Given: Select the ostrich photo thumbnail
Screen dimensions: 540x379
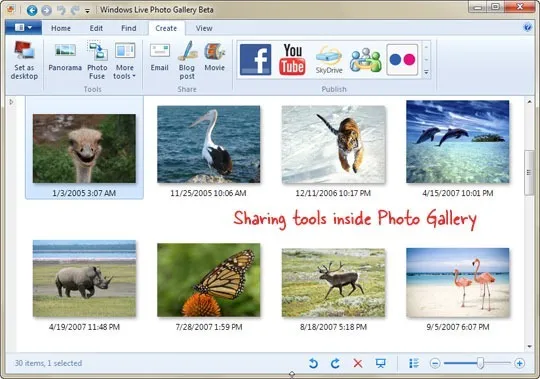Looking at the screenshot, I should click(x=84, y=148).
